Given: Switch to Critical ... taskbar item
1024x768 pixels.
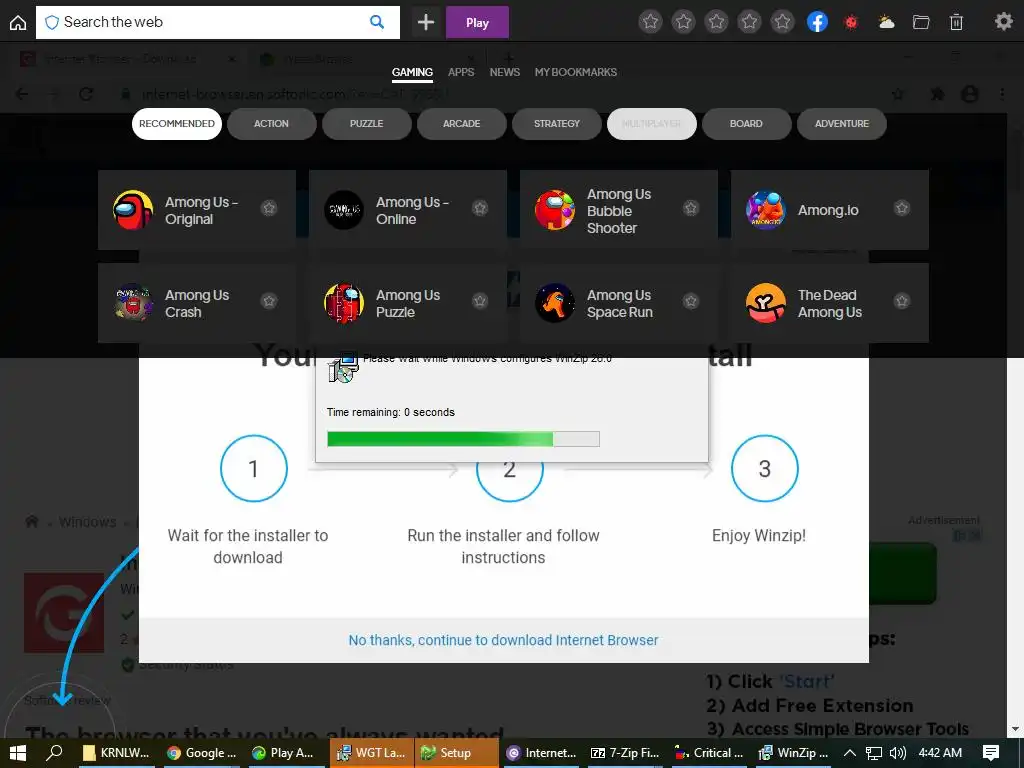Looking at the screenshot, I should tap(710, 753).
